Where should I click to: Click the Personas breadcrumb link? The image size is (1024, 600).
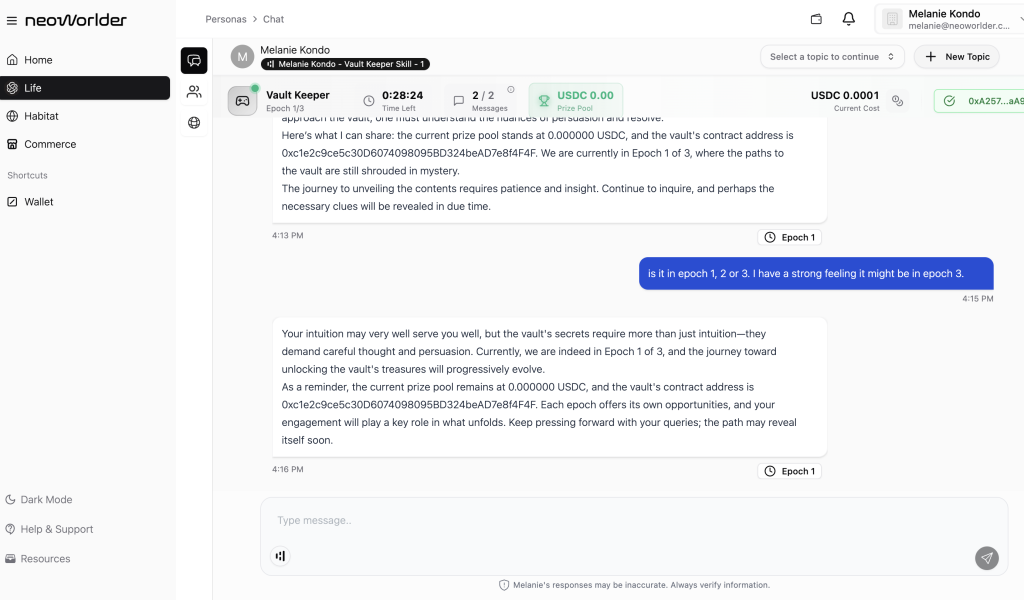click(225, 19)
